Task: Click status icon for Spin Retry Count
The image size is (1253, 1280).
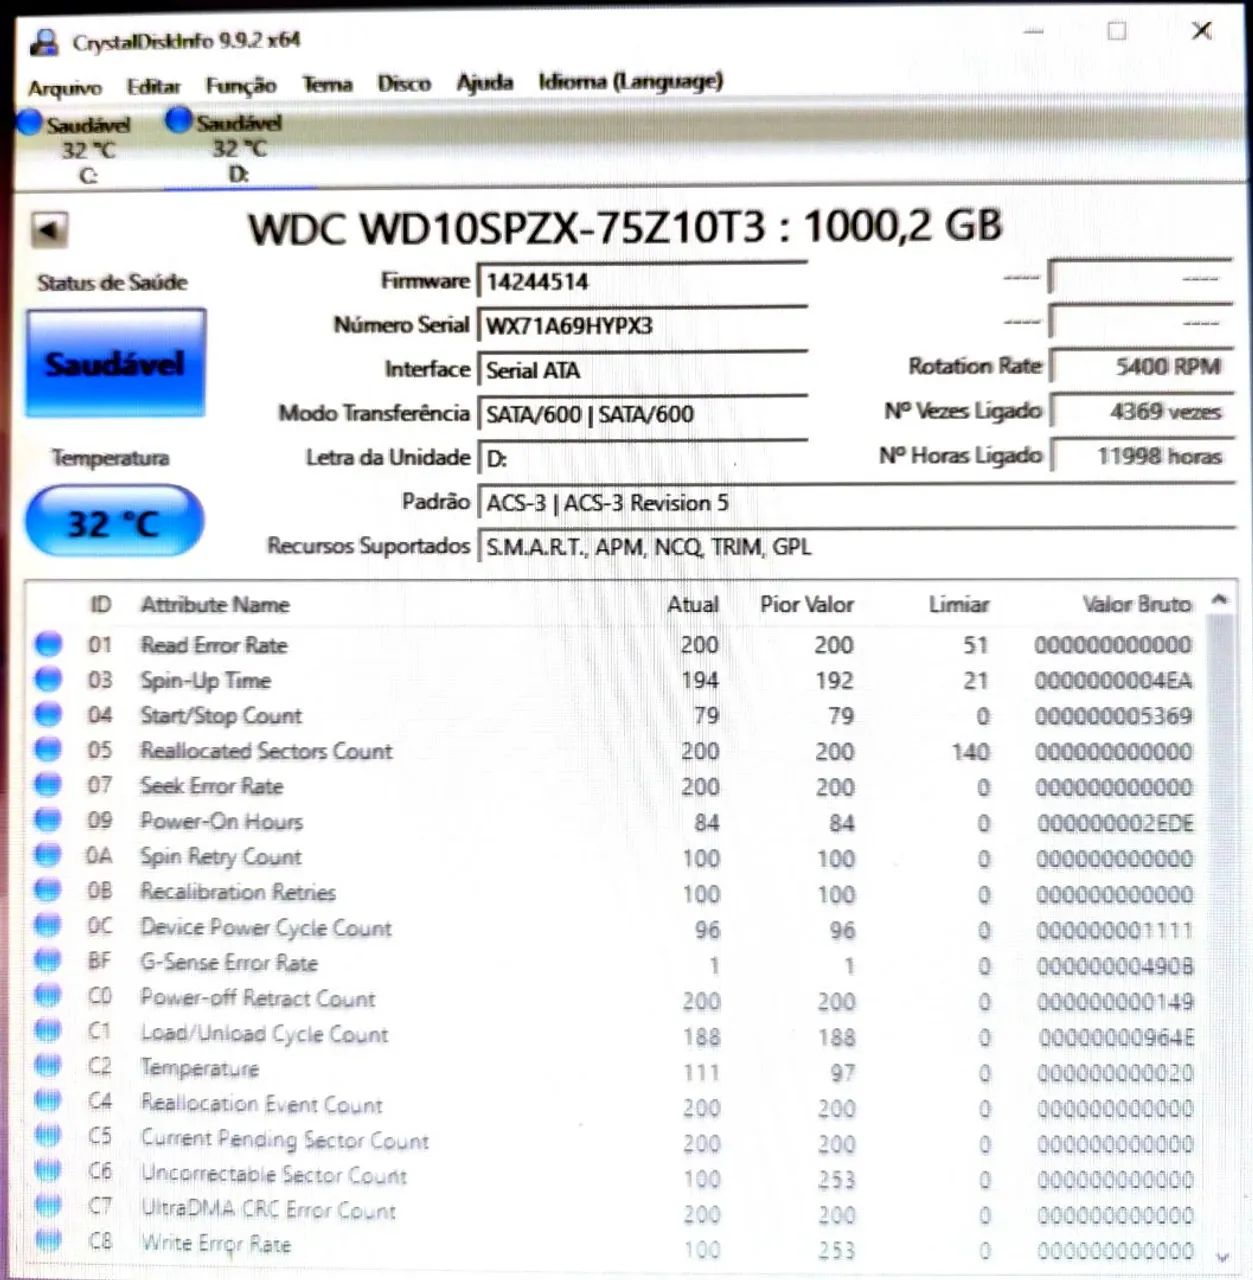Action: click(x=48, y=855)
